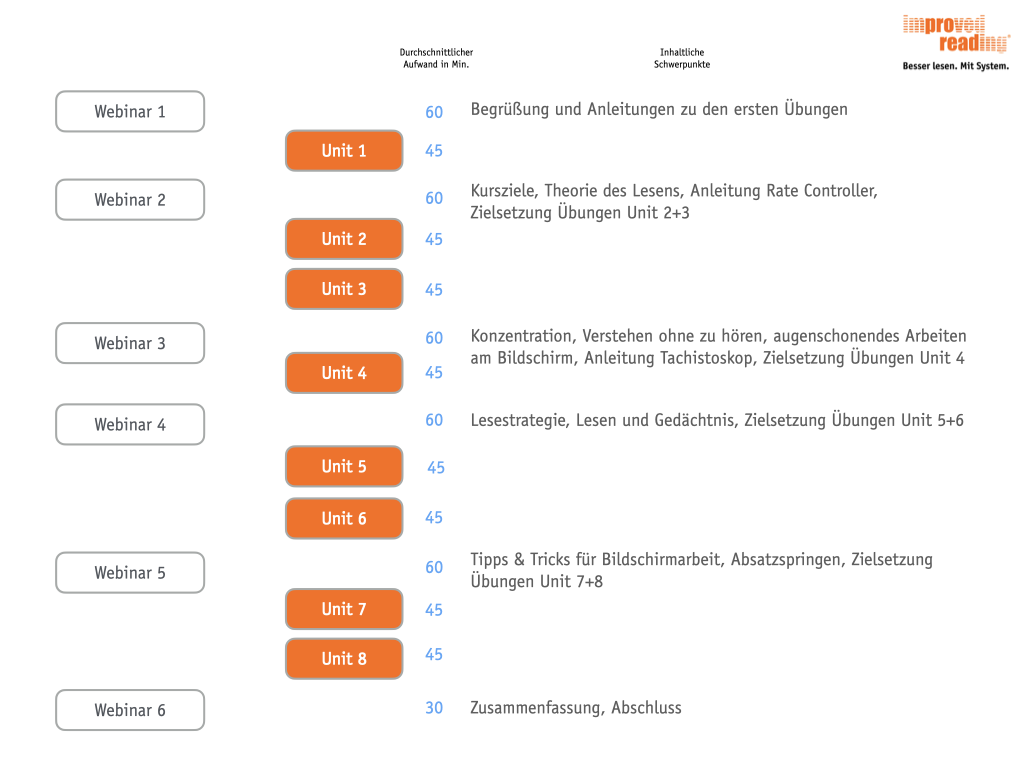
Task: Open the Webinar 1 button
Action: (x=130, y=112)
